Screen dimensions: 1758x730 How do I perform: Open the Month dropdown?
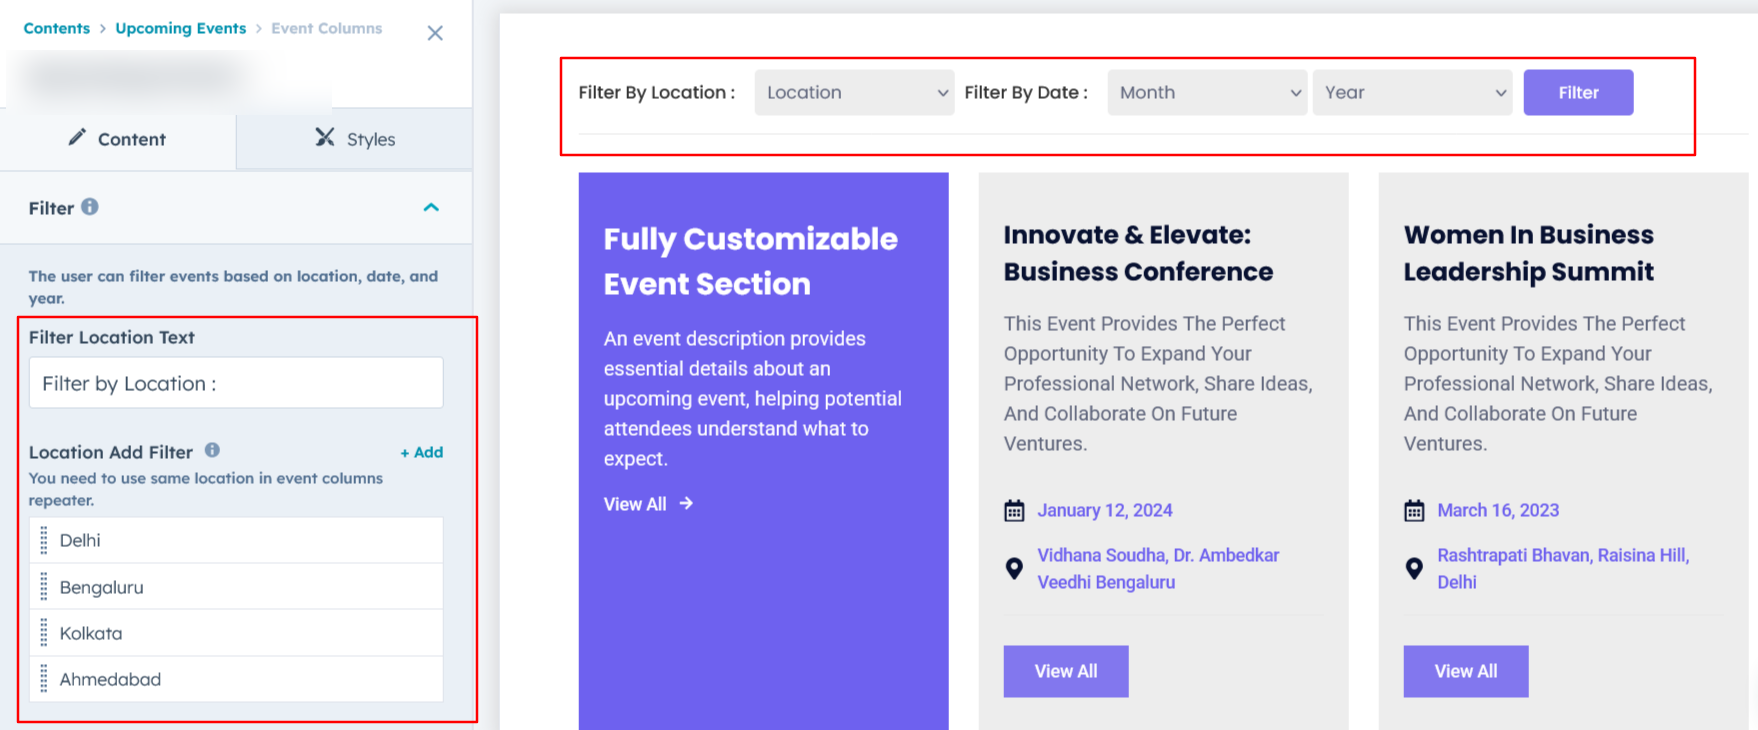tap(1207, 93)
